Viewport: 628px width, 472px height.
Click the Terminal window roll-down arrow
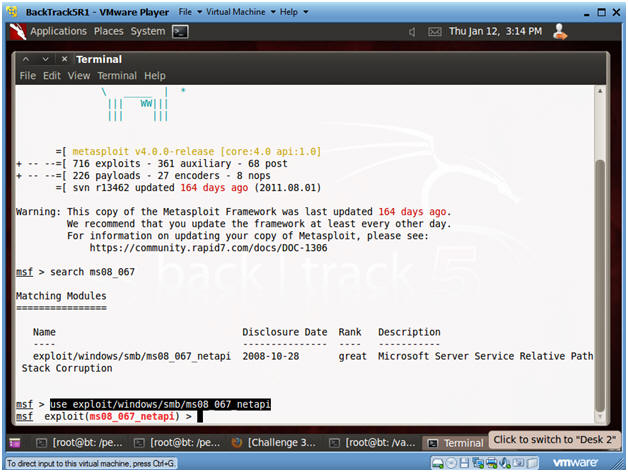(x=45, y=59)
